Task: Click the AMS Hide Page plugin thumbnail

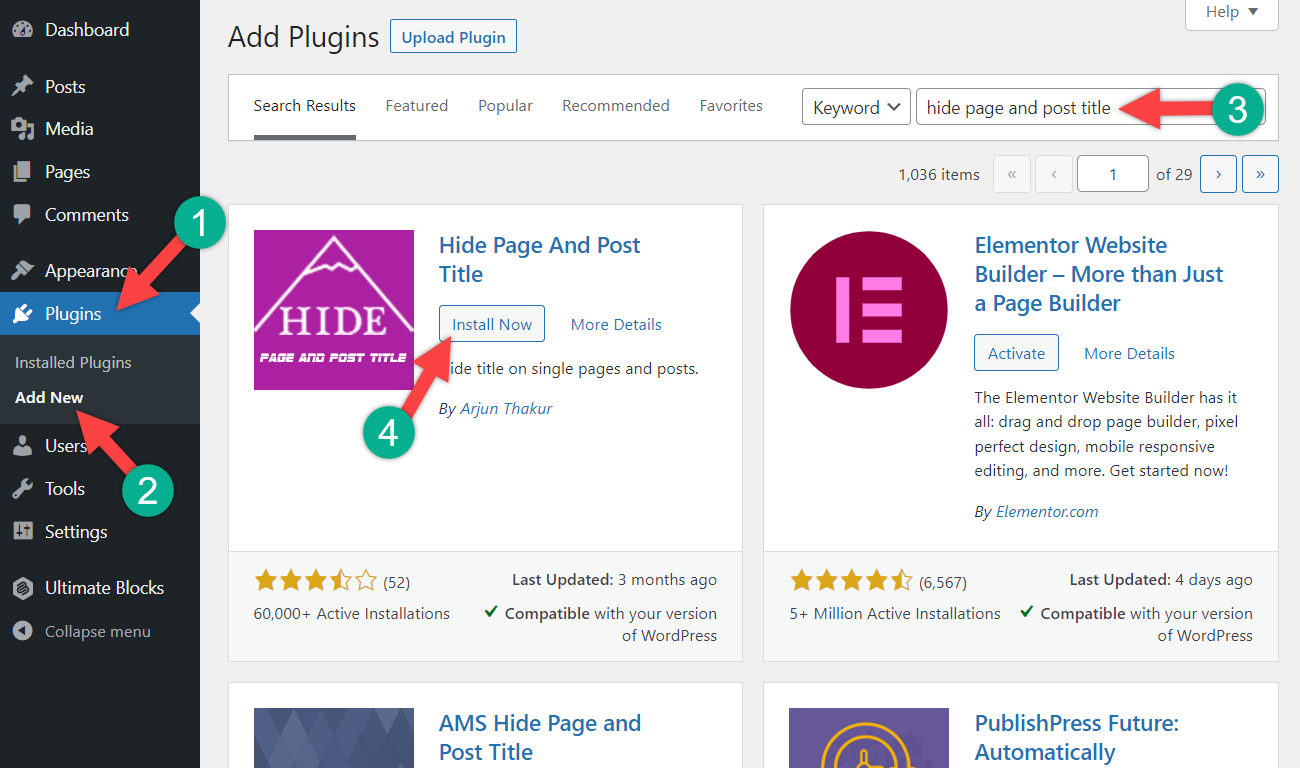Action: coord(334,738)
